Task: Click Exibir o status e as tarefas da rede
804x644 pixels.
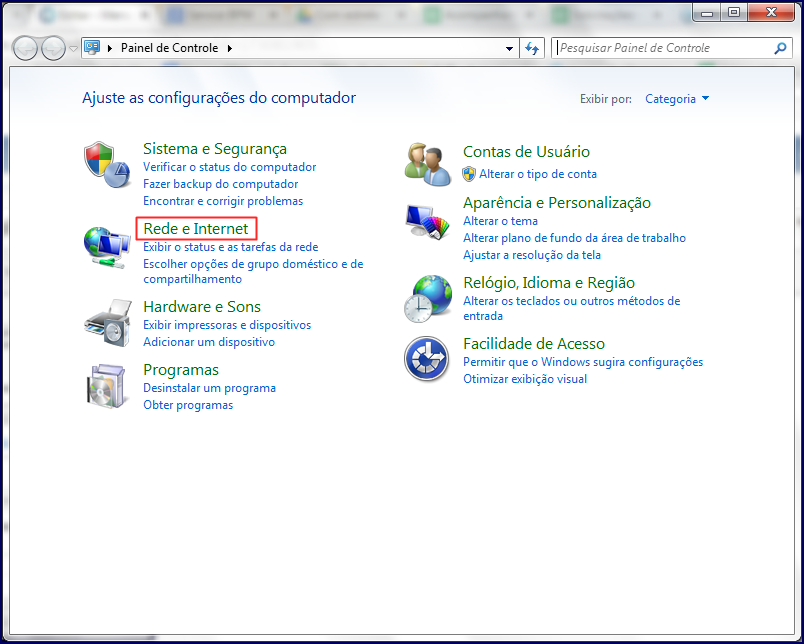Action: tap(230, 247)
